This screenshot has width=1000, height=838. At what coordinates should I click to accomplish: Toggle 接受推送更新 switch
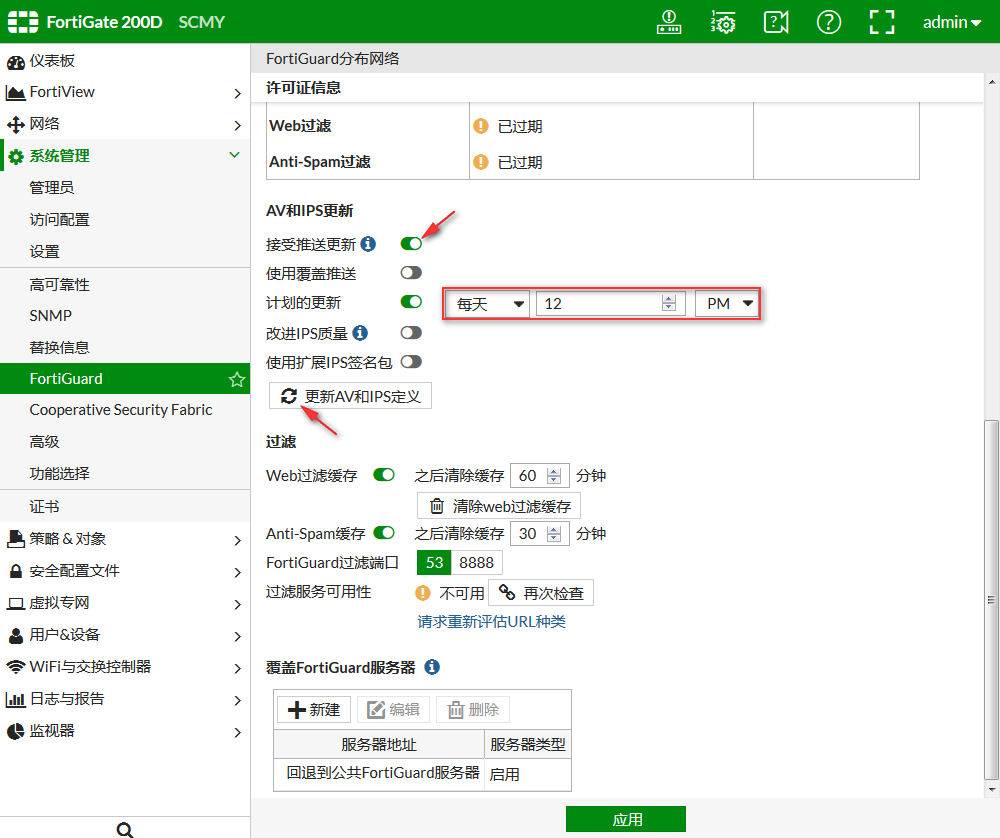click(411, 244)
